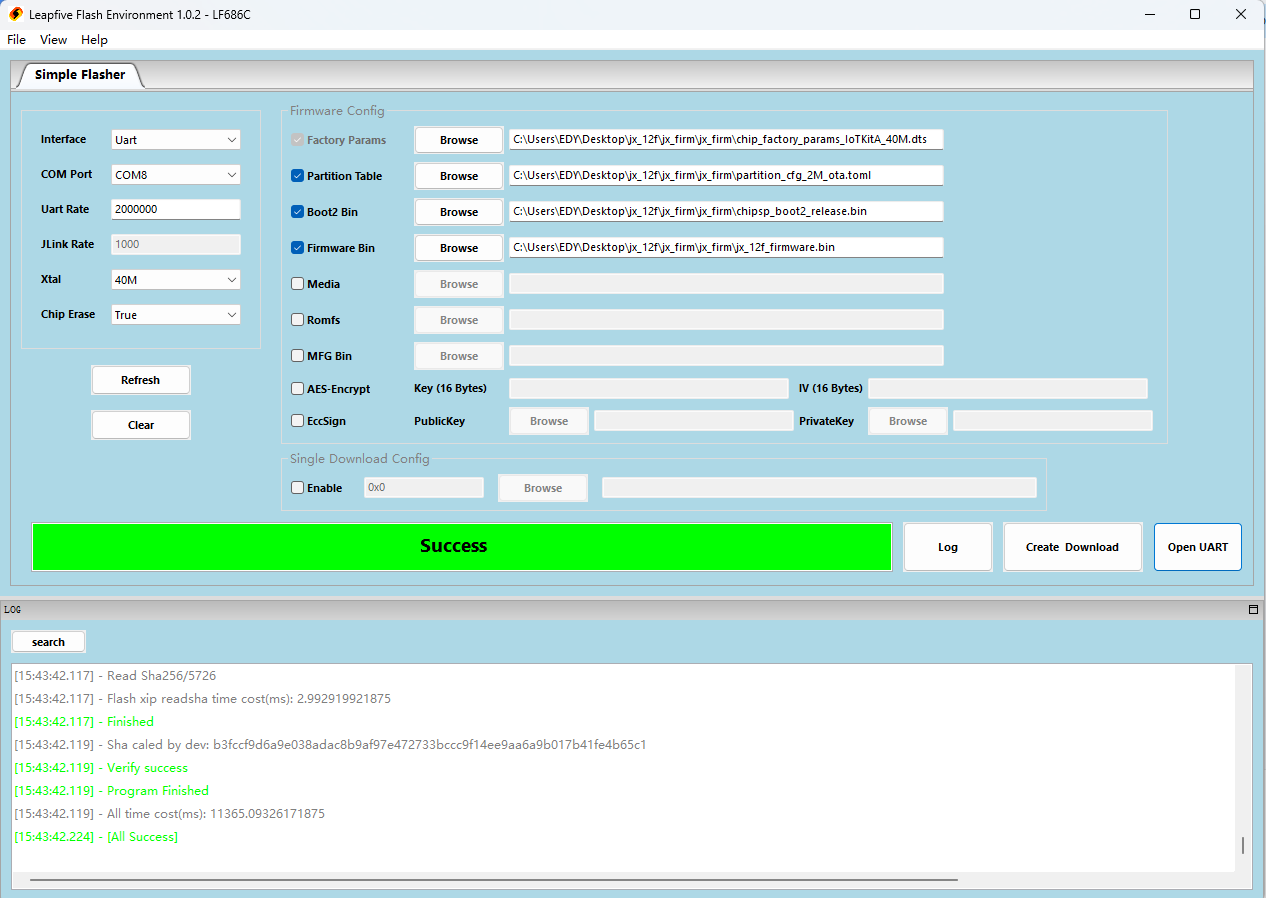
Task: Click the Leapfive app icon in title bar
Action: pos(16,15)
